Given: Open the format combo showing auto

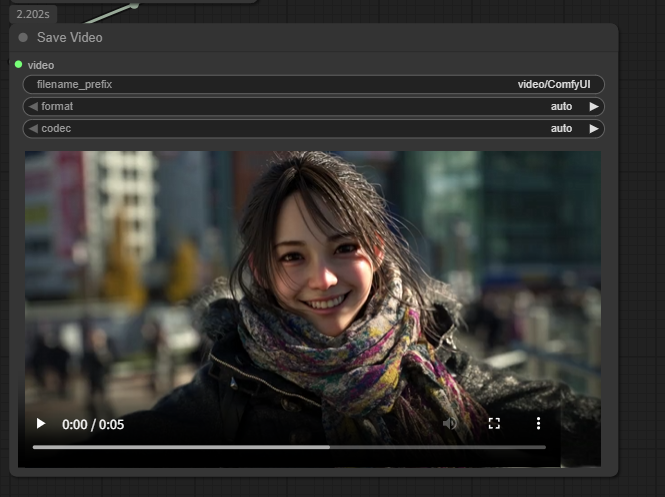Looking at the screenshot, I should point(313,107).
